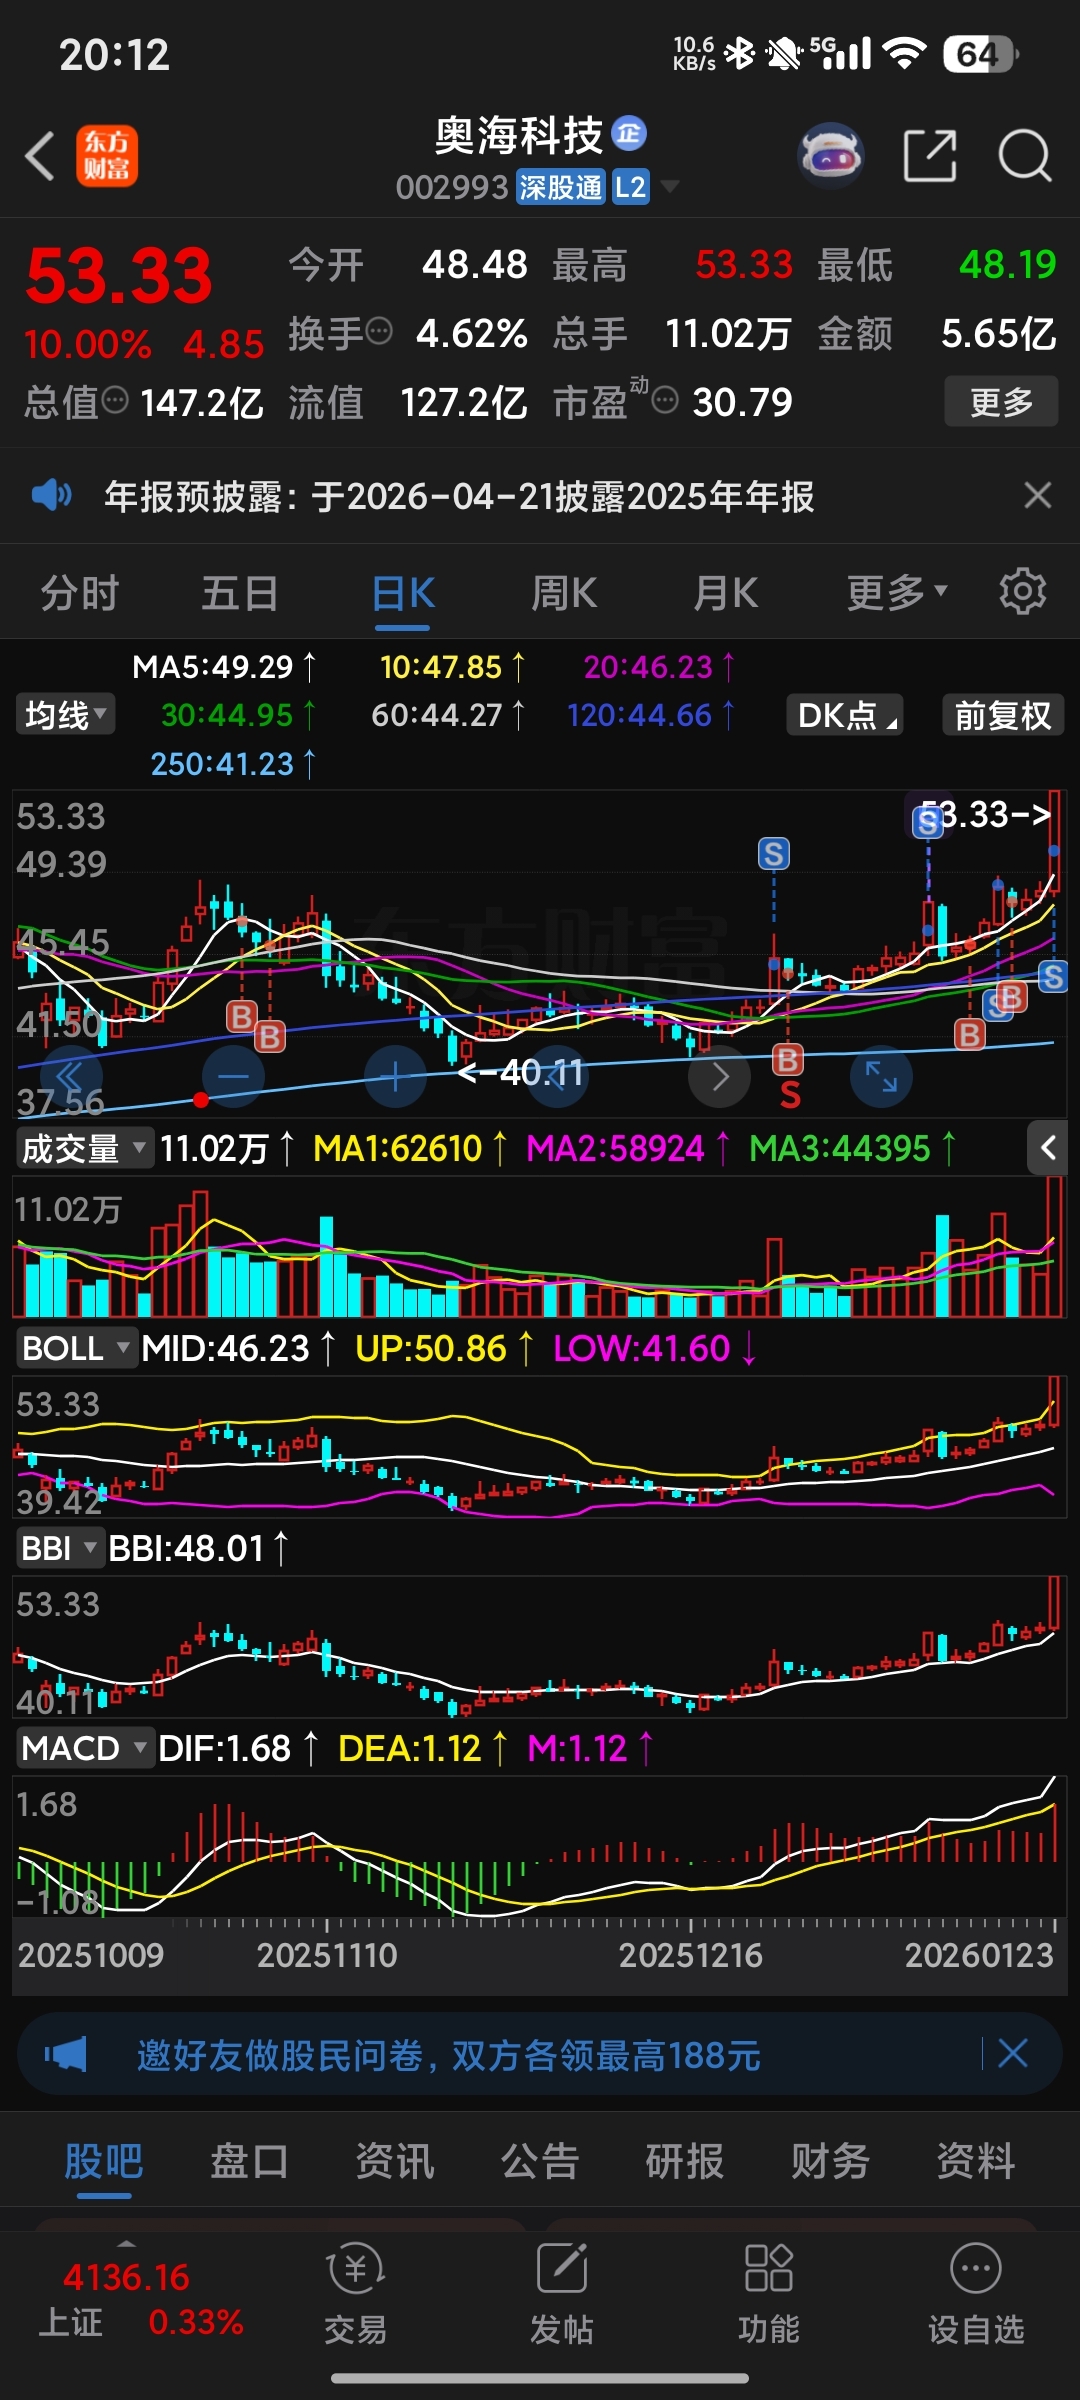
Task: Close the 邀好友做股民问卷 banner
Action: 1013,2054
